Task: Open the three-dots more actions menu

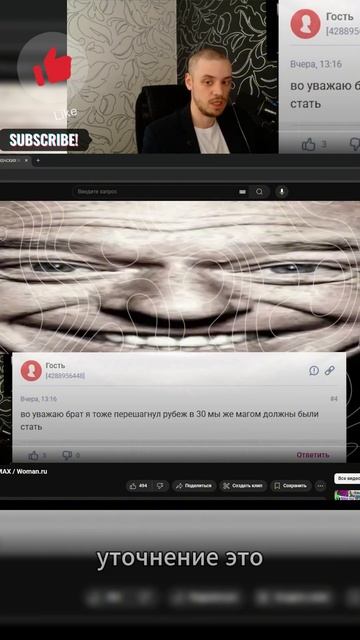Action: pos(321,486)
